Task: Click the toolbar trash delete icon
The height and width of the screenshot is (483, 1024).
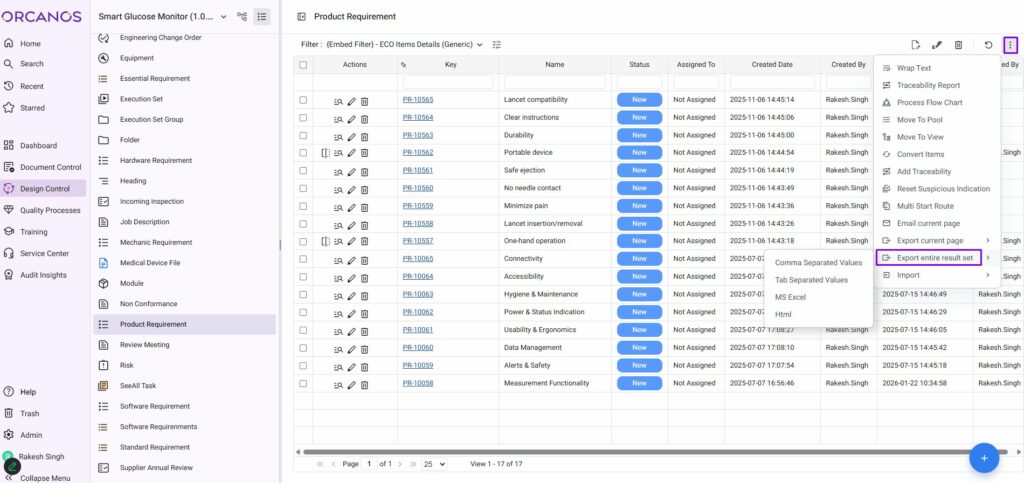Action: coord(958,45)
